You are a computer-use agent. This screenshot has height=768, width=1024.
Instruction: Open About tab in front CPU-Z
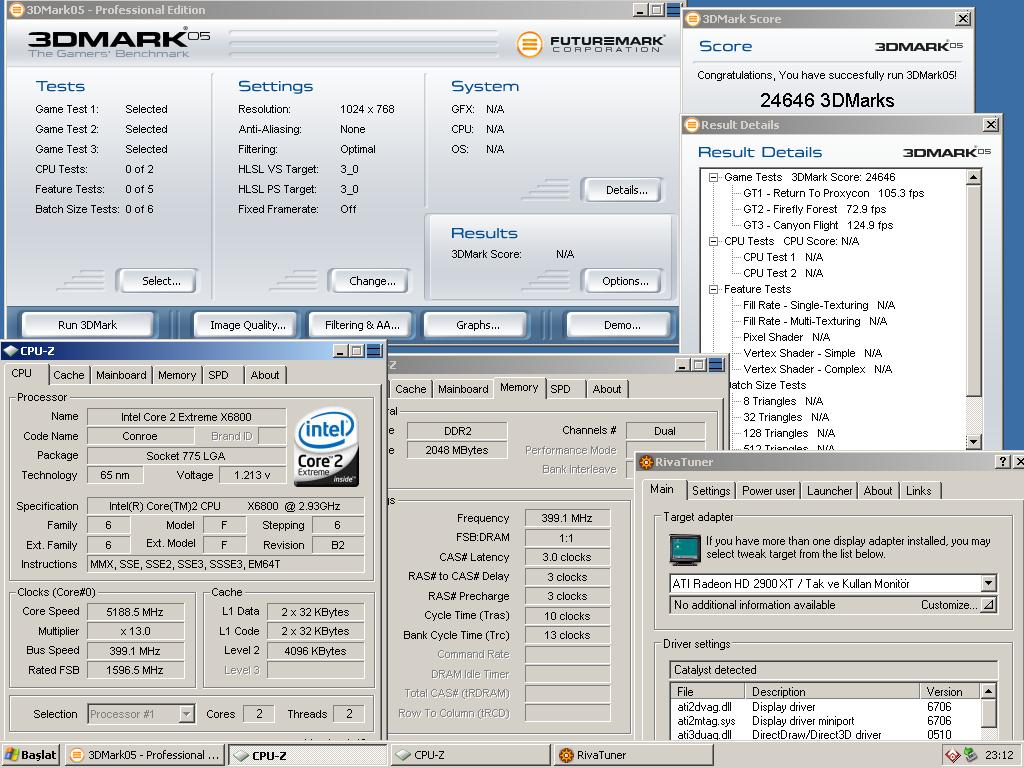[x=264, y=375]
